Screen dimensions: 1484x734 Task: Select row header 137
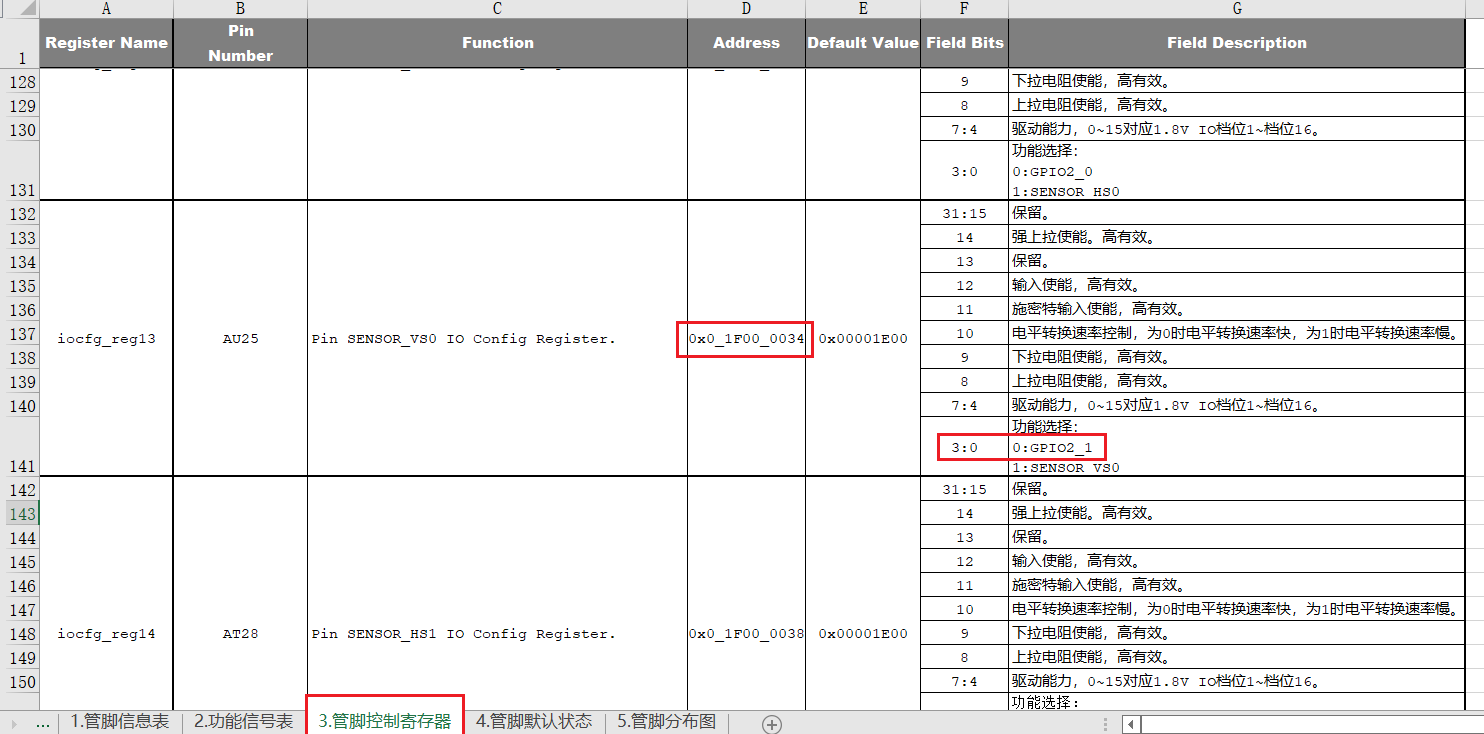click(20, 333)
